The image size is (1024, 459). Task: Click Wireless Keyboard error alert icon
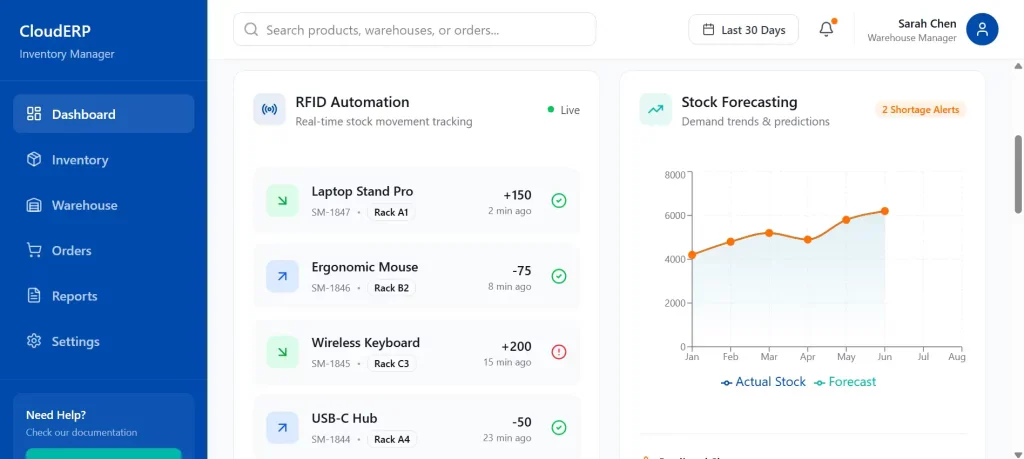[x=558, y=352]
